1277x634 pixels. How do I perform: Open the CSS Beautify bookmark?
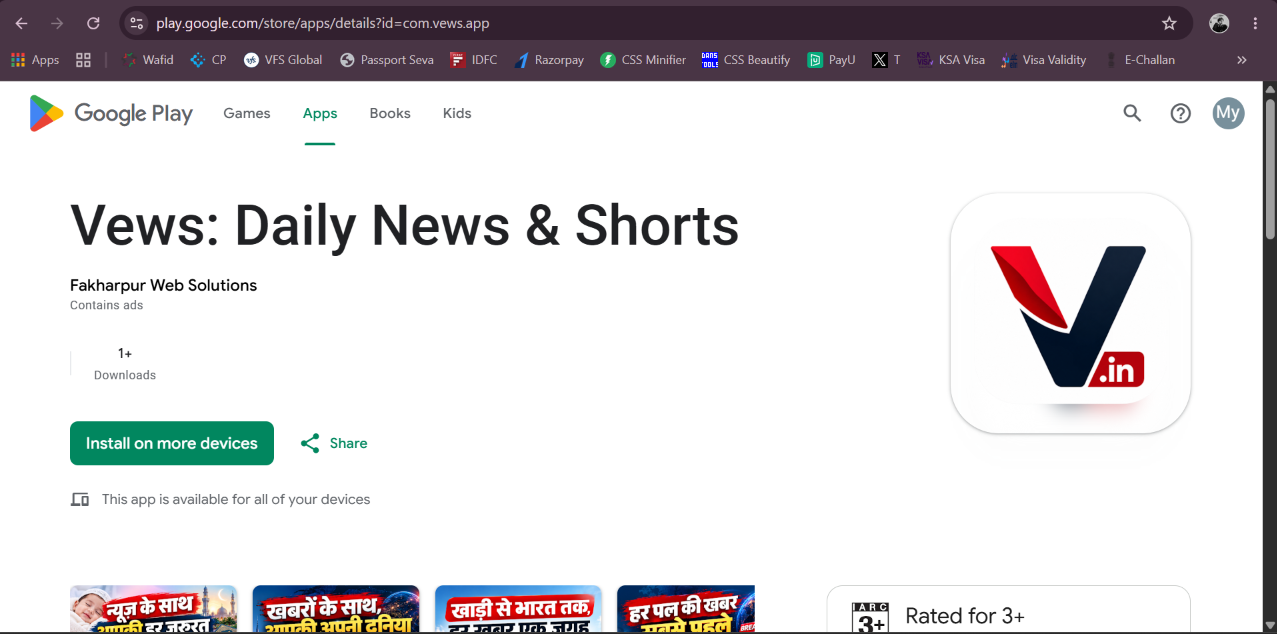(x=746, y=60)
